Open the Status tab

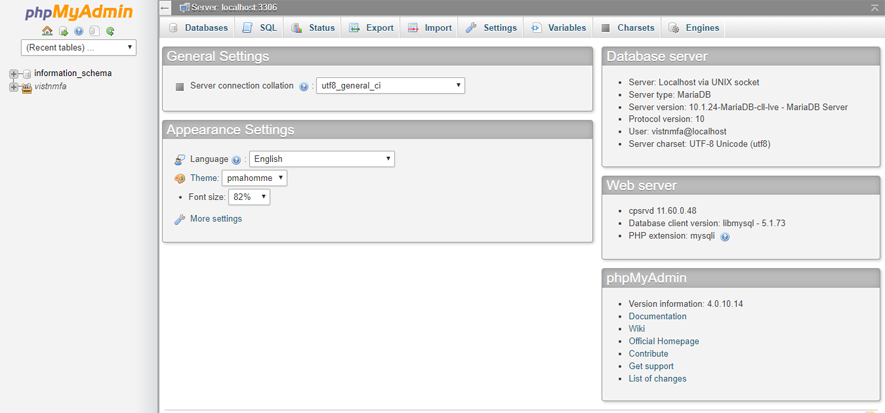[x=313, y=28]
